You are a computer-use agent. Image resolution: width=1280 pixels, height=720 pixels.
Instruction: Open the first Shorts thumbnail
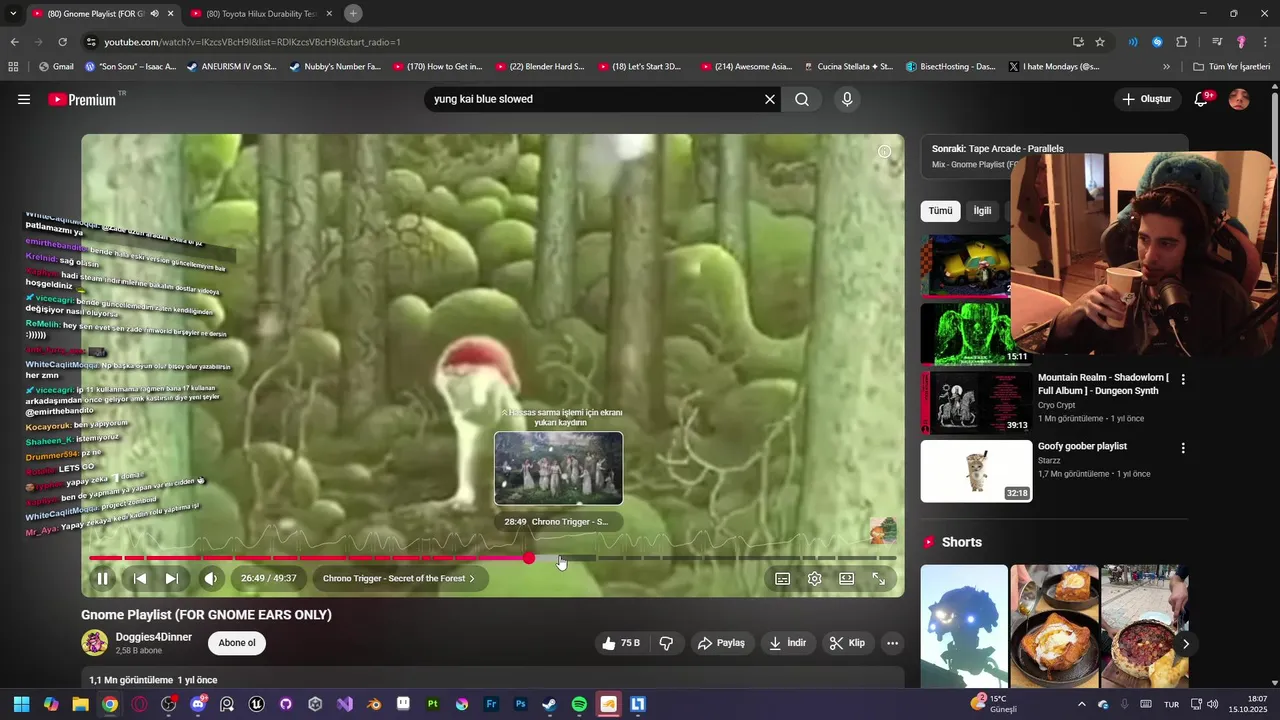[964, 626]
